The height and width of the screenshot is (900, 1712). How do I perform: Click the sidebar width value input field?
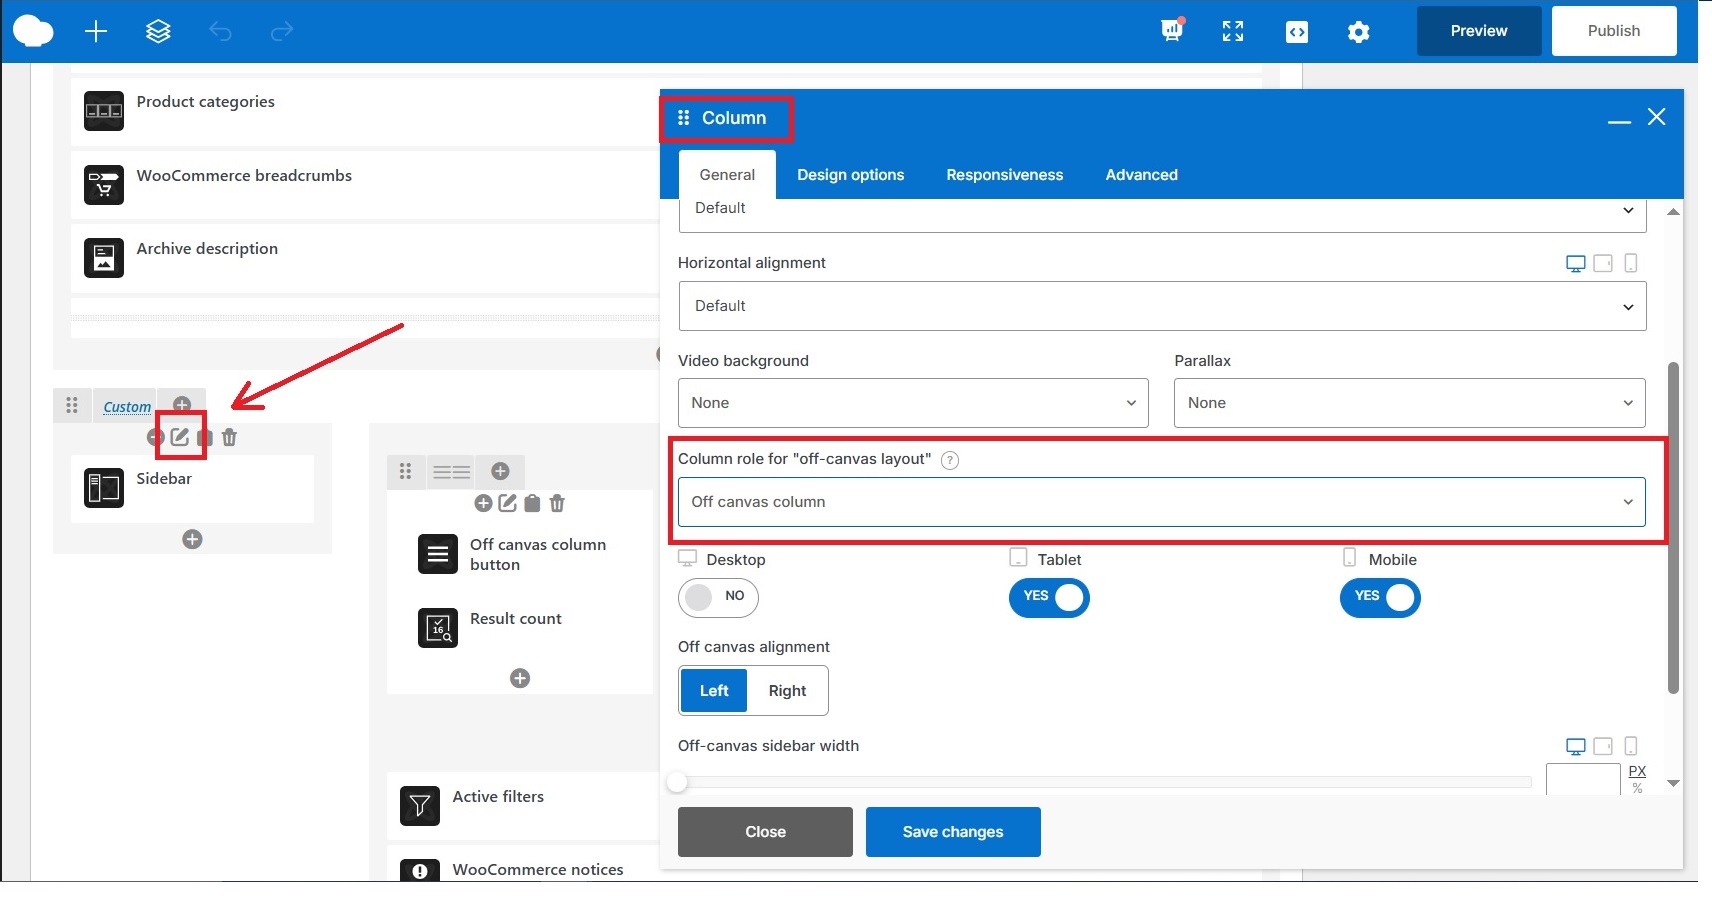[1583, 779]
